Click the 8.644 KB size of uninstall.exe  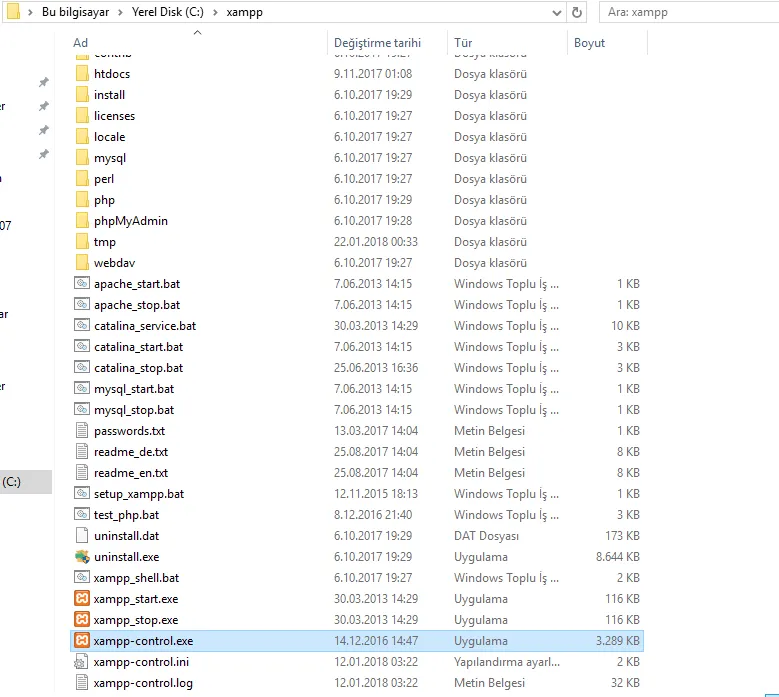618,556
